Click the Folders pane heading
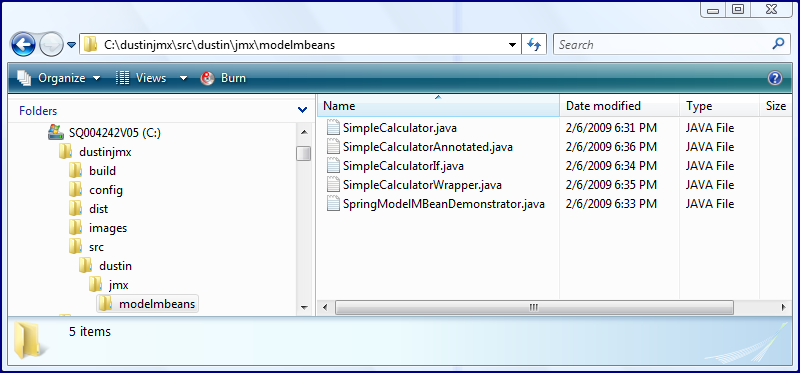Image resolution: width=800 pixels, height=373 pixels. click(x=38, y=111)
